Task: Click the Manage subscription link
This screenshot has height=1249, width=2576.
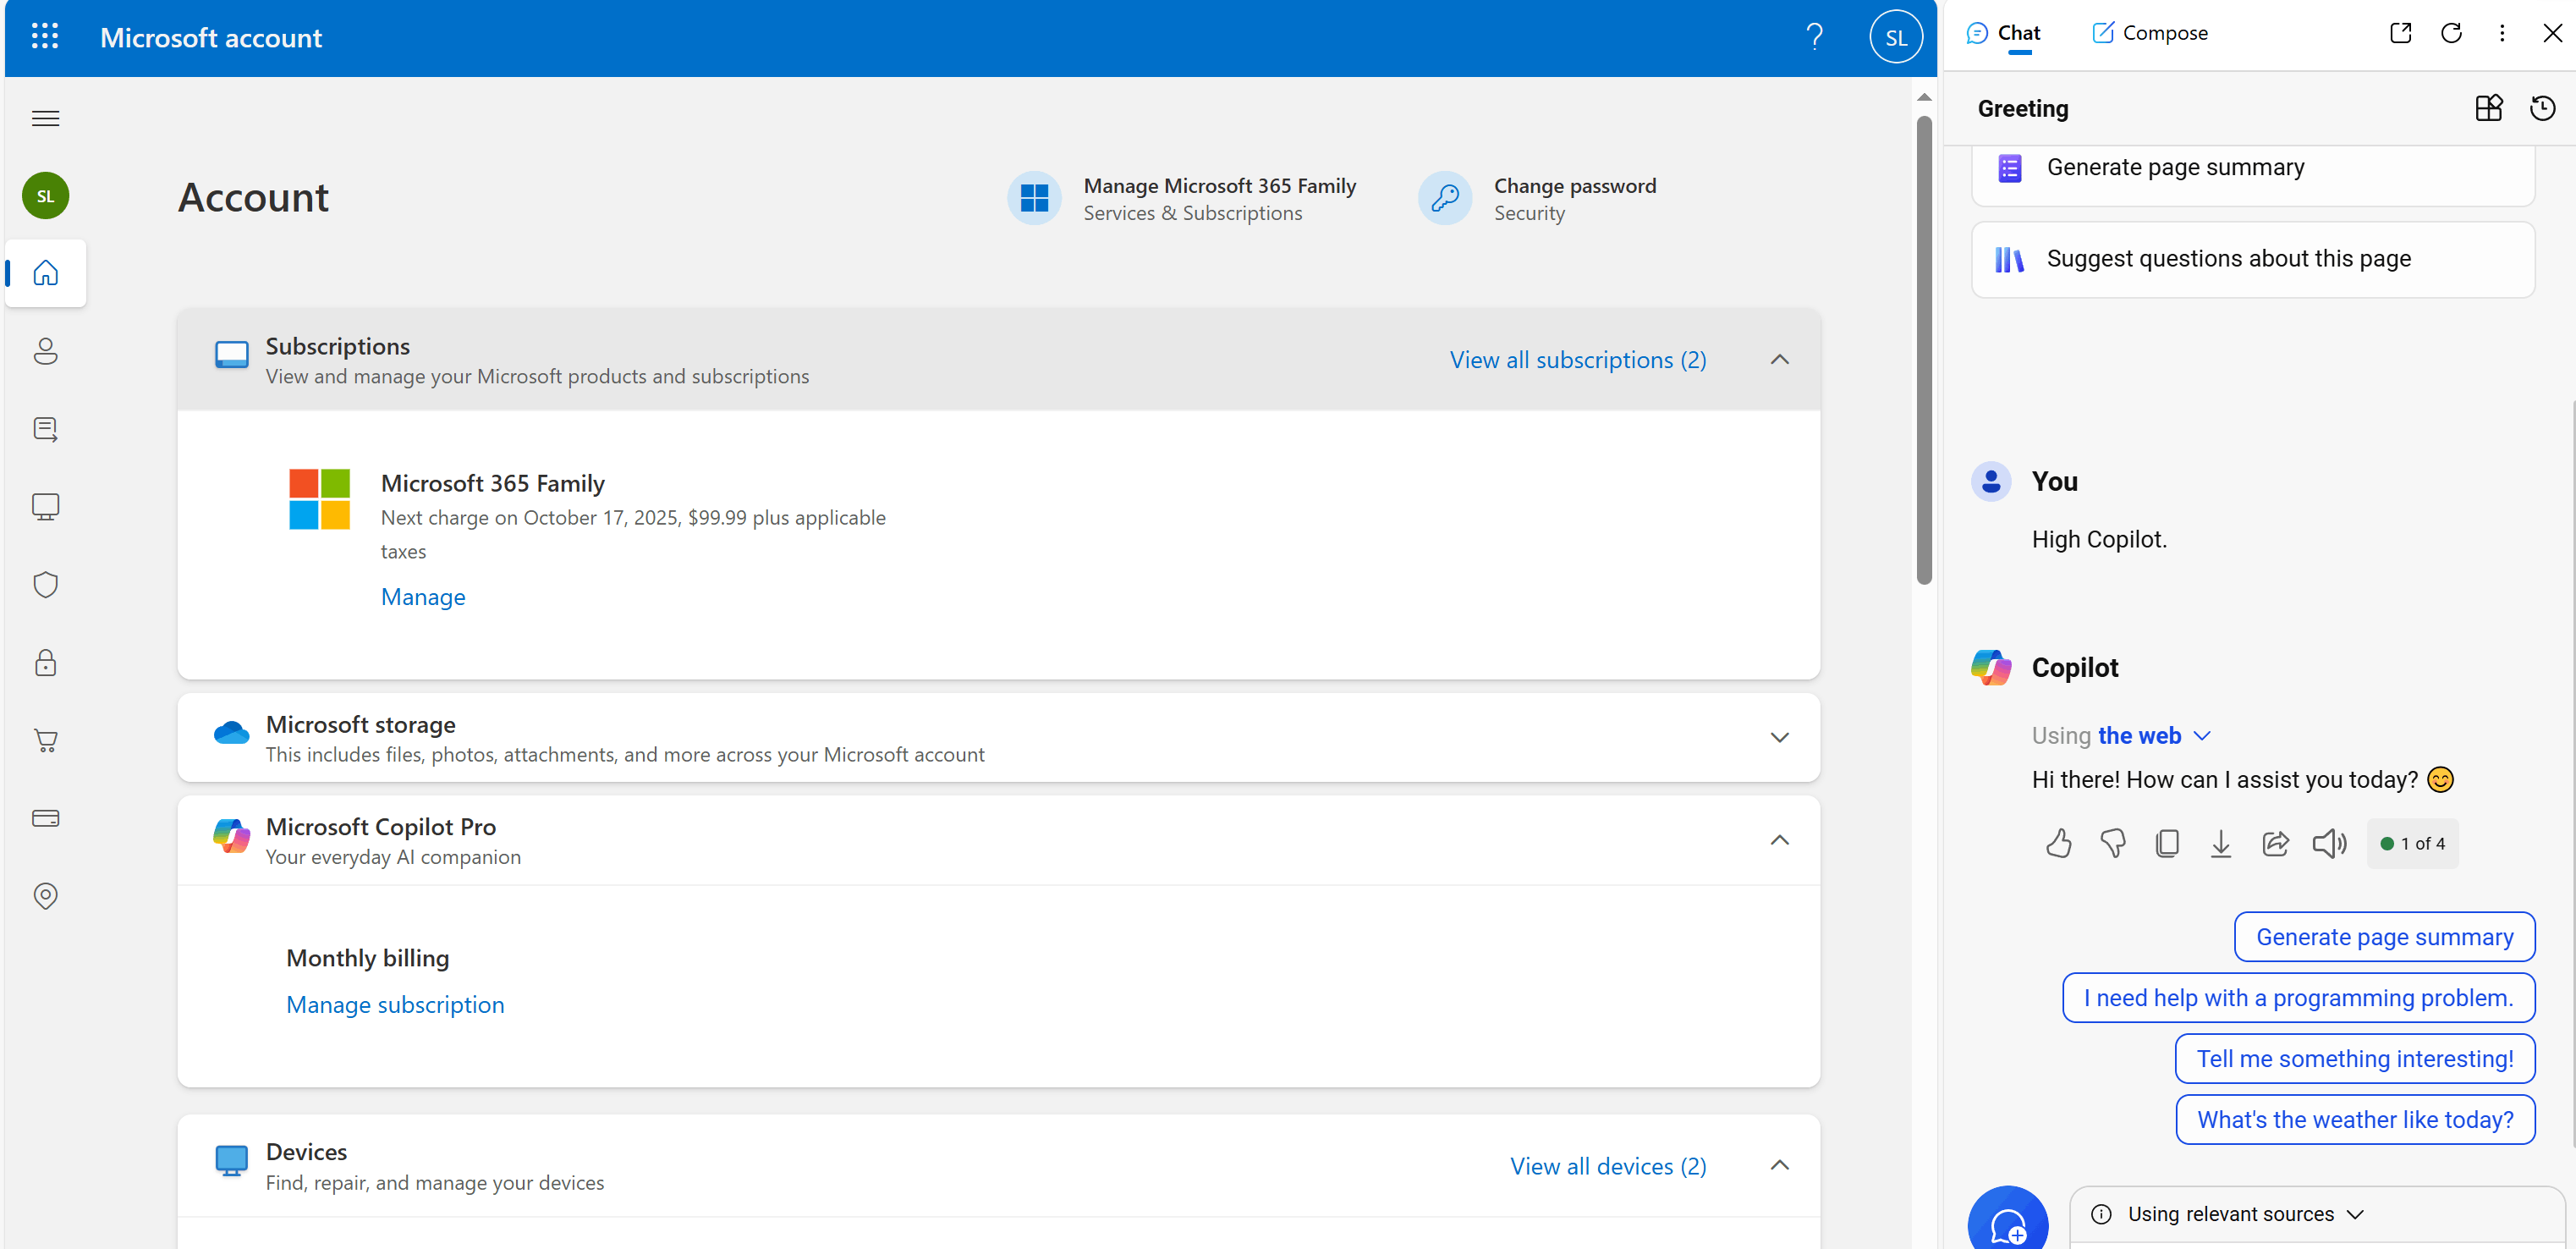Action: tap(395, 1004)
